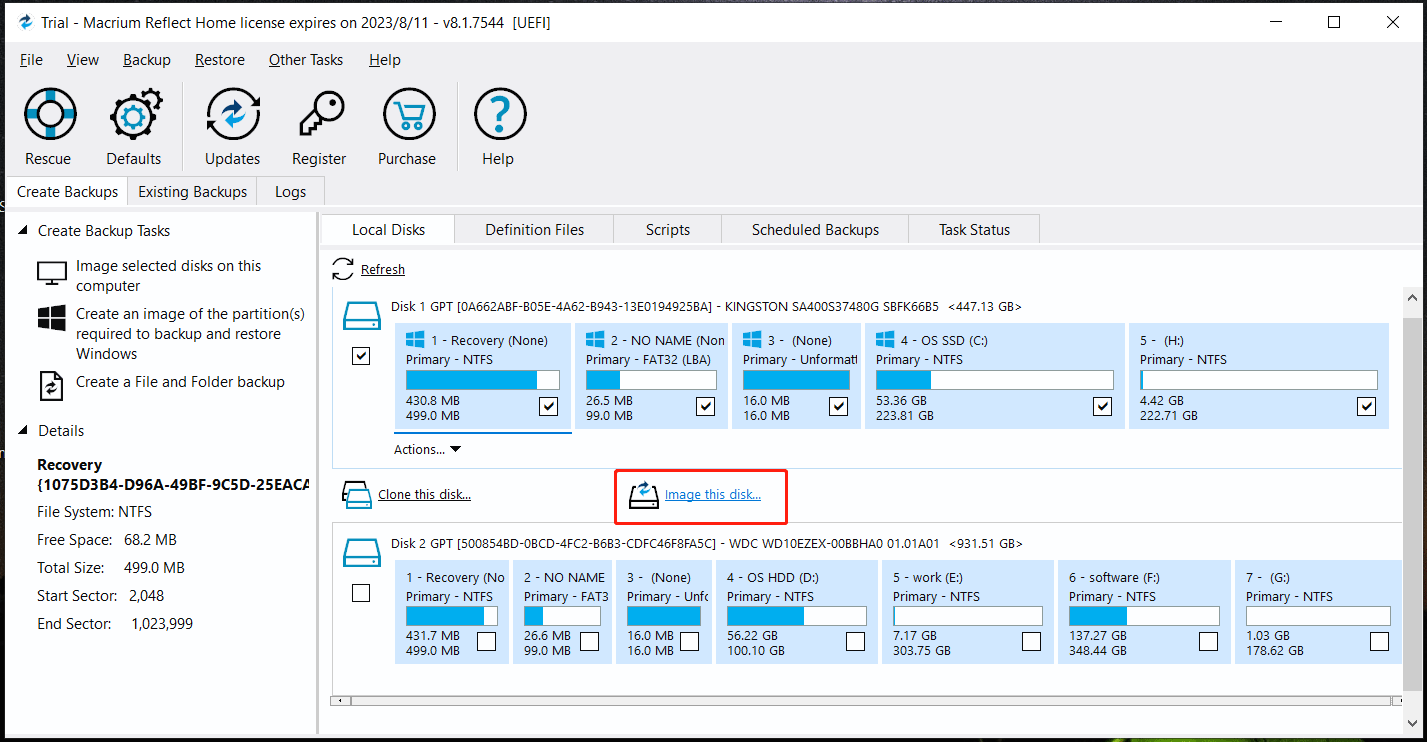Switch to the Logs tab

click(291, 192)
